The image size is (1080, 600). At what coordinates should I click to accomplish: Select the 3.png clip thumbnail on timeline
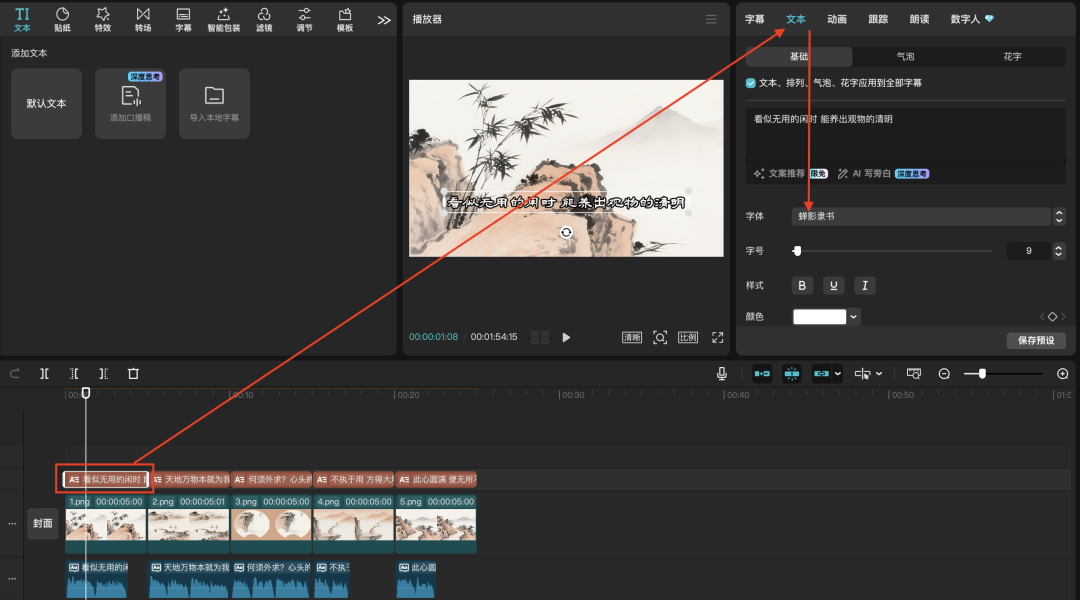271,525
